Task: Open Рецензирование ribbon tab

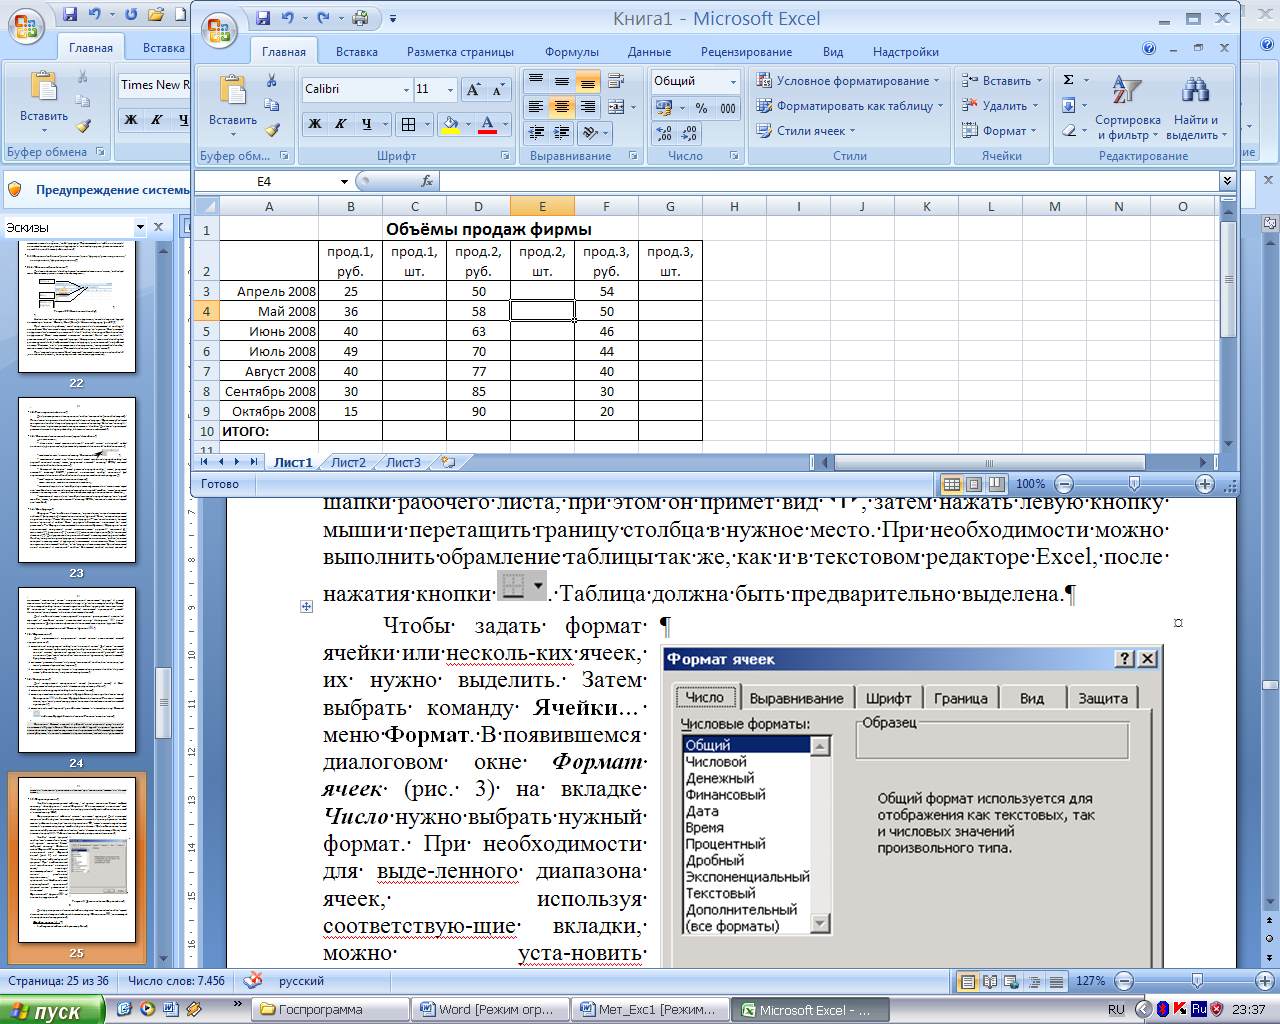Action: point(746,52)
